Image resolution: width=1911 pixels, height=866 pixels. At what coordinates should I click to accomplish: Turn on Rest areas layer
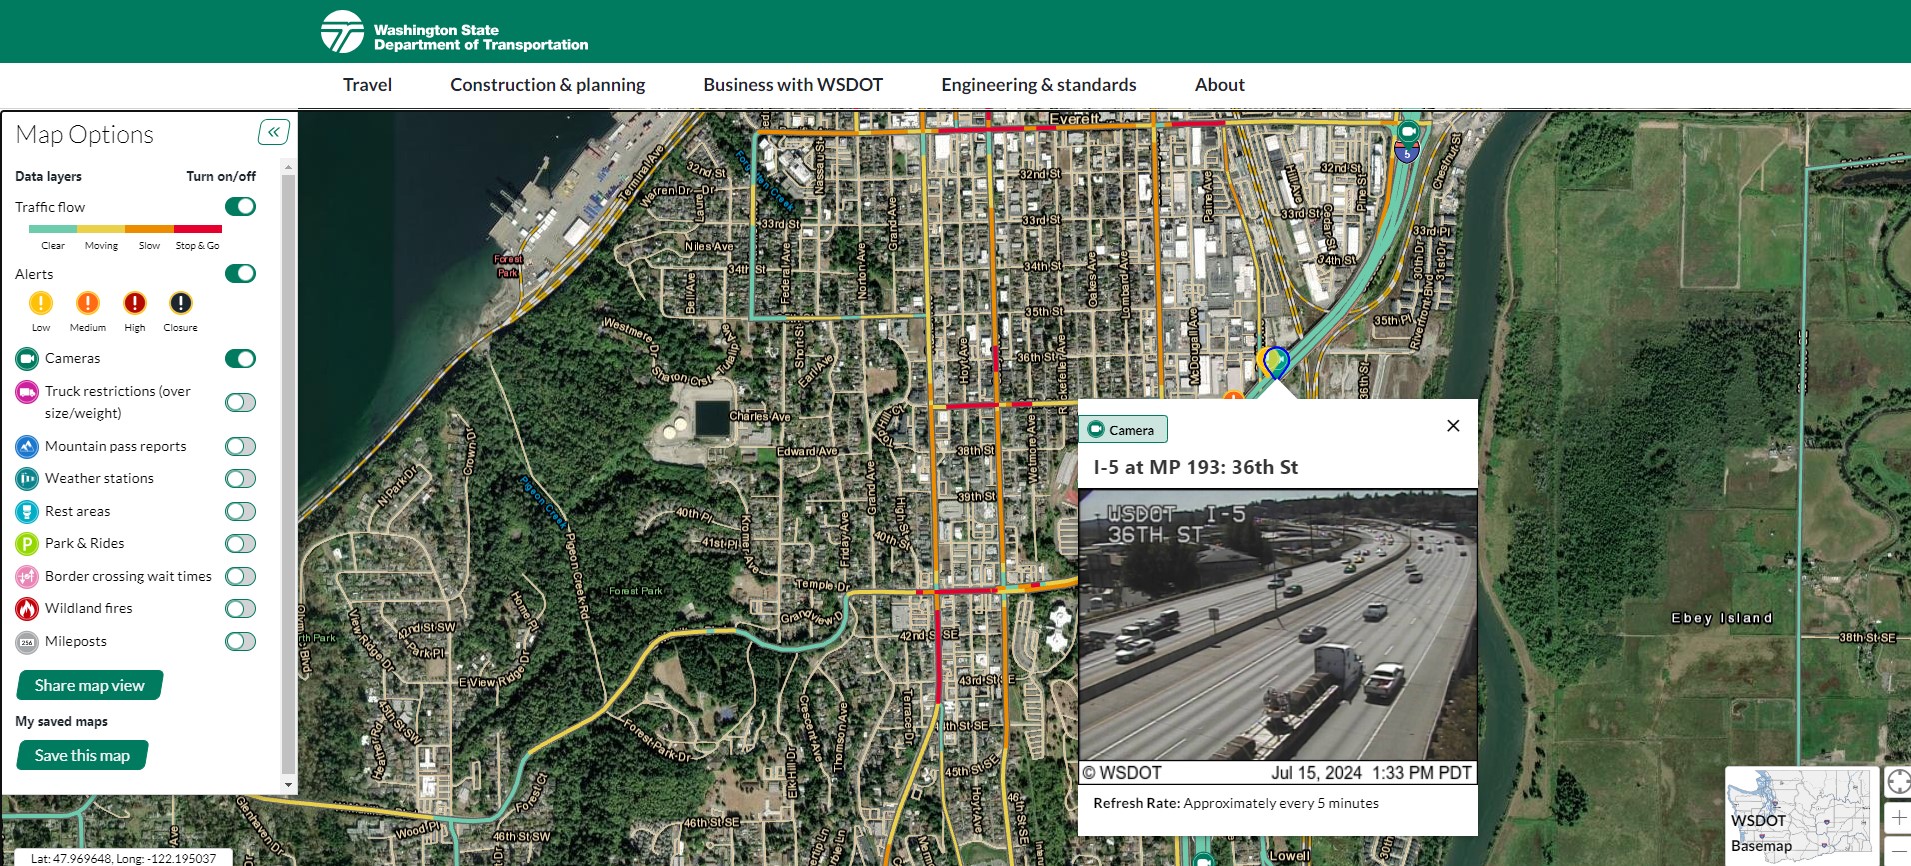pyautogui.click(x=240, y=512)
